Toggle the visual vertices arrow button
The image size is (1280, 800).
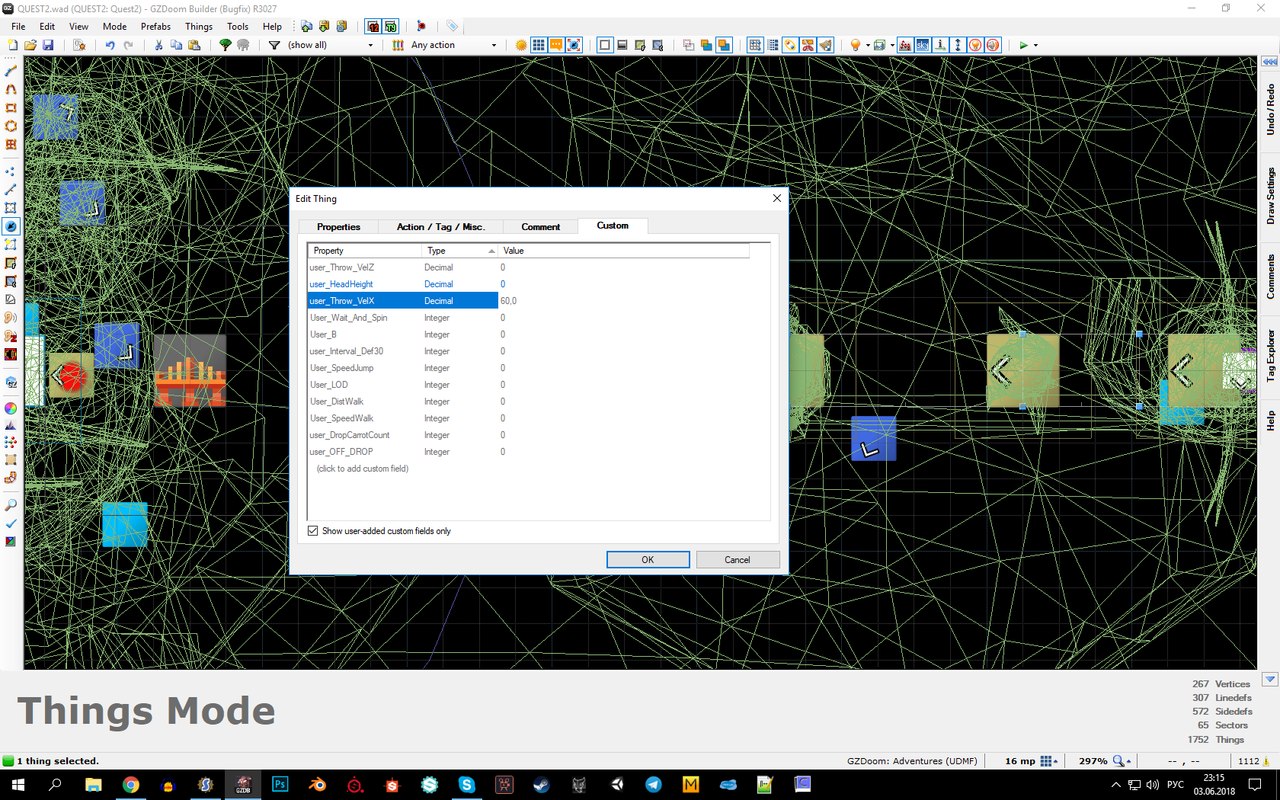click(x=958, y=45)
